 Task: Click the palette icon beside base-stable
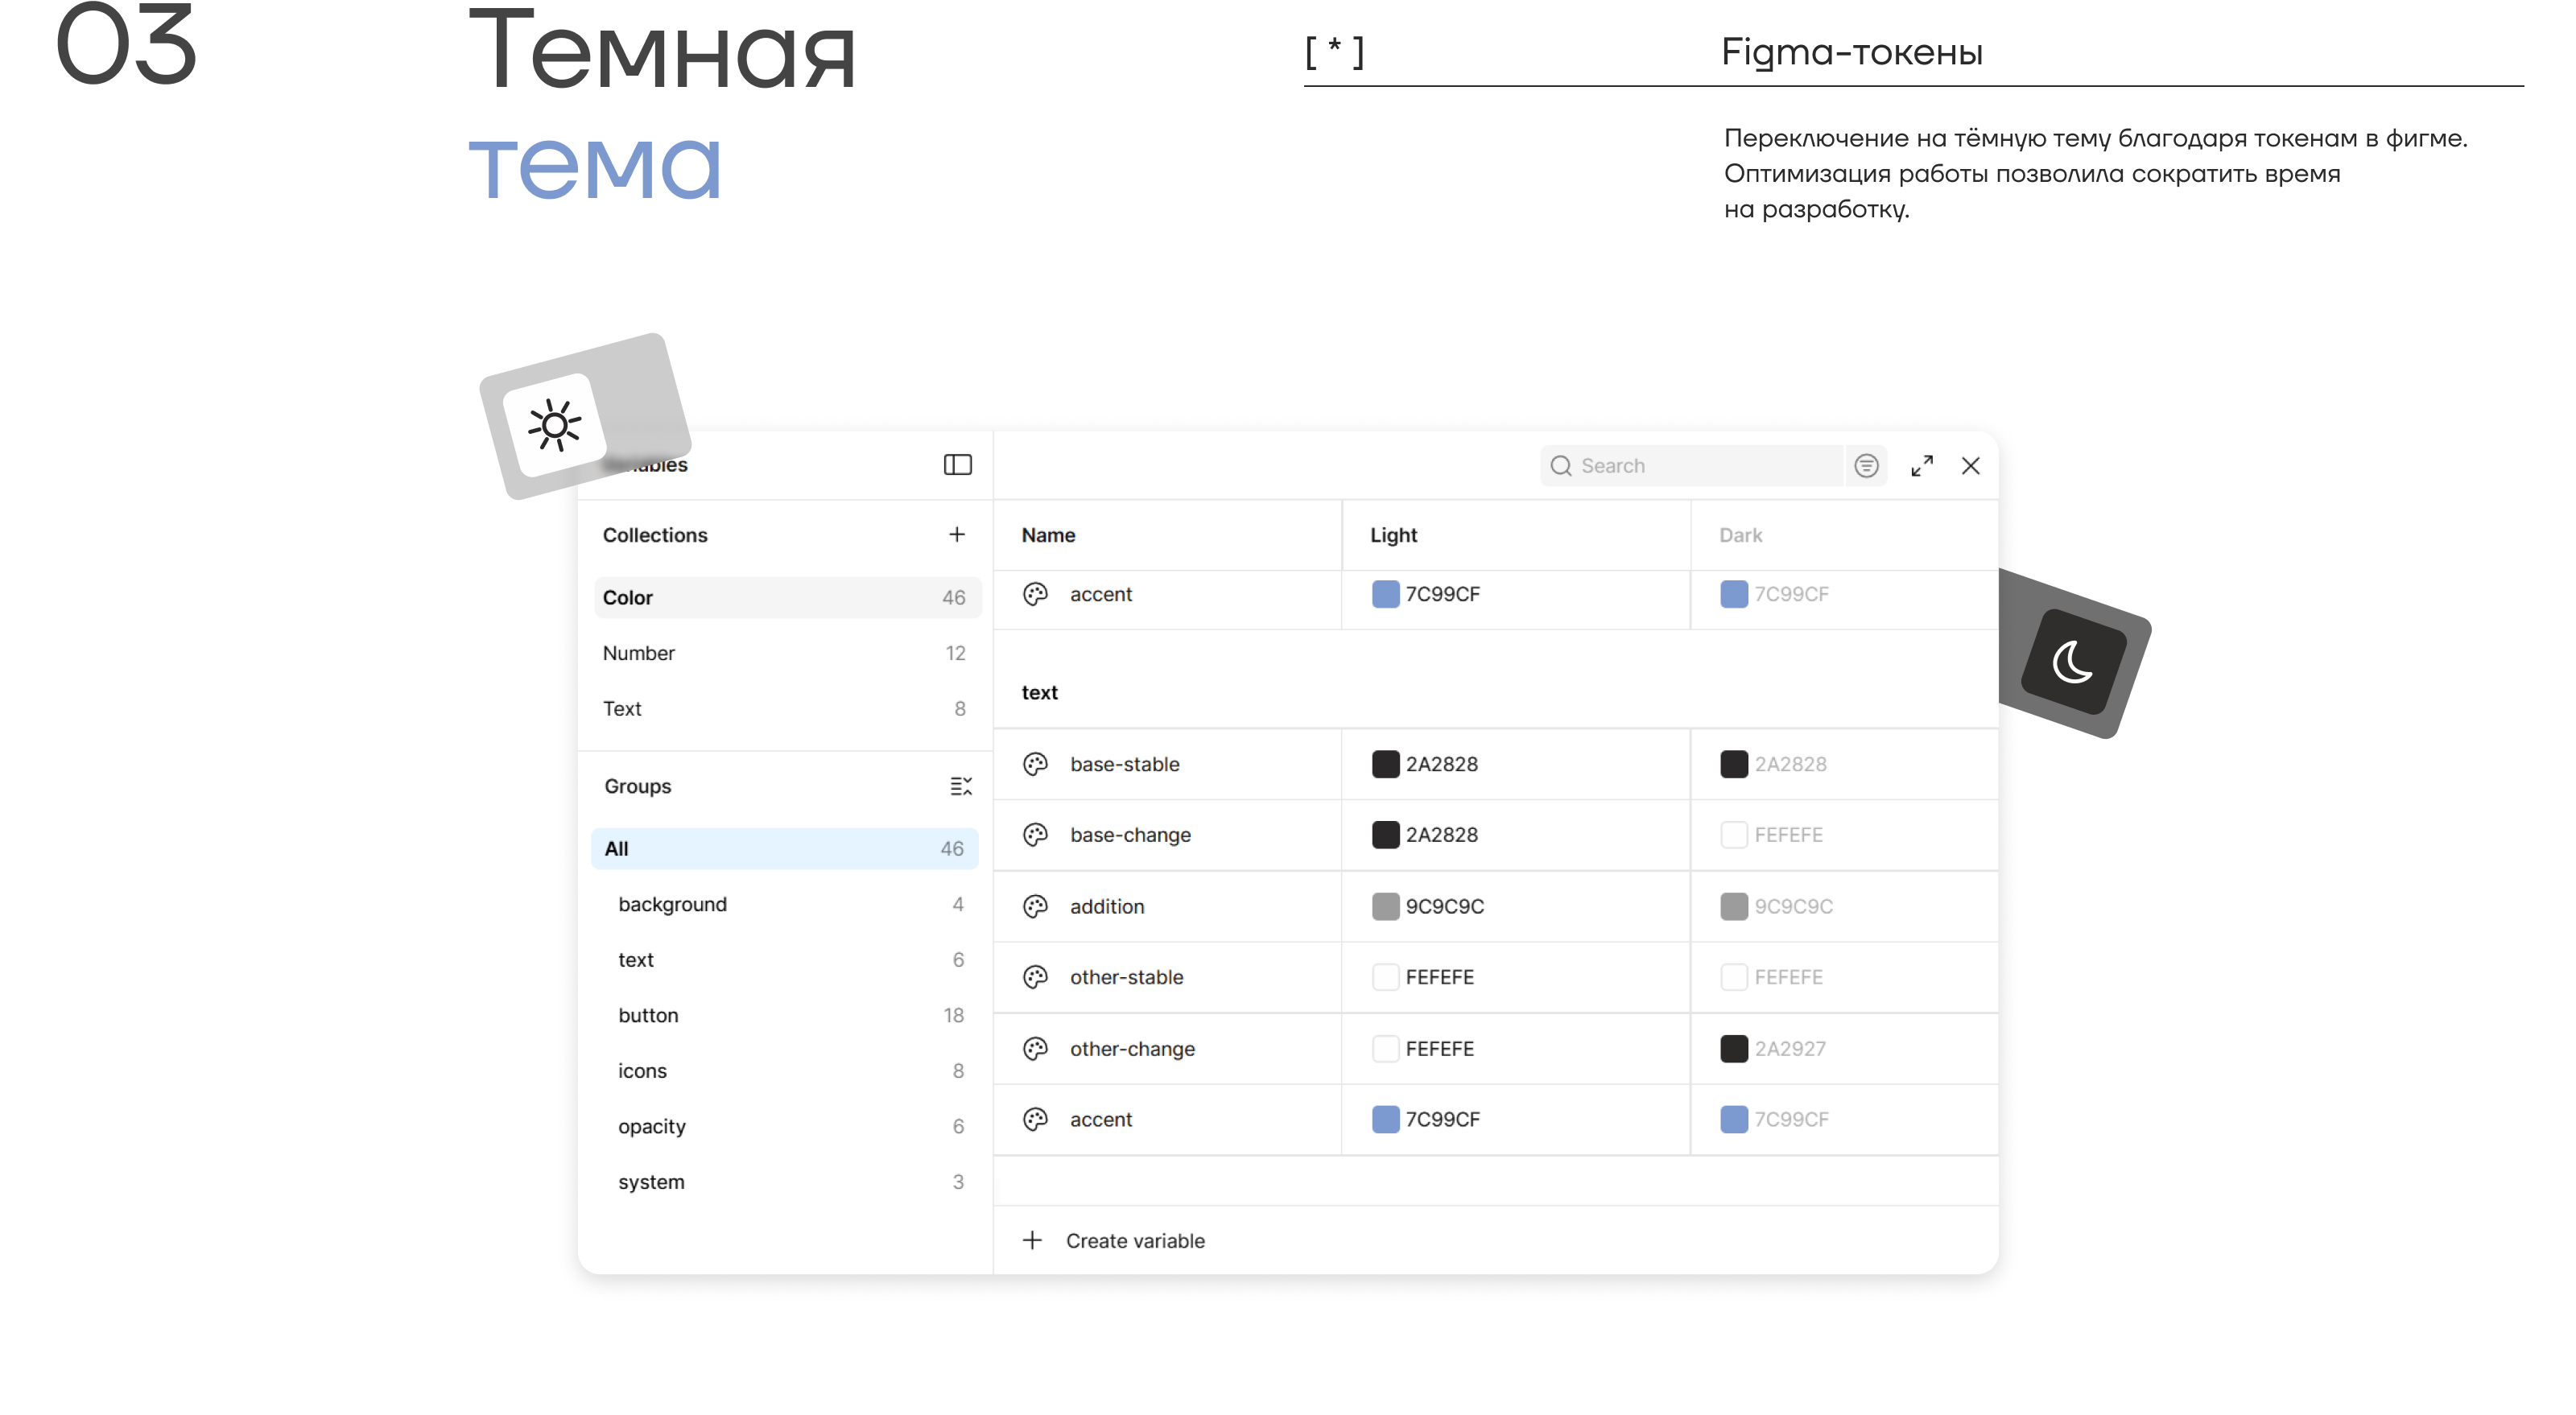tap(1035, 764)
